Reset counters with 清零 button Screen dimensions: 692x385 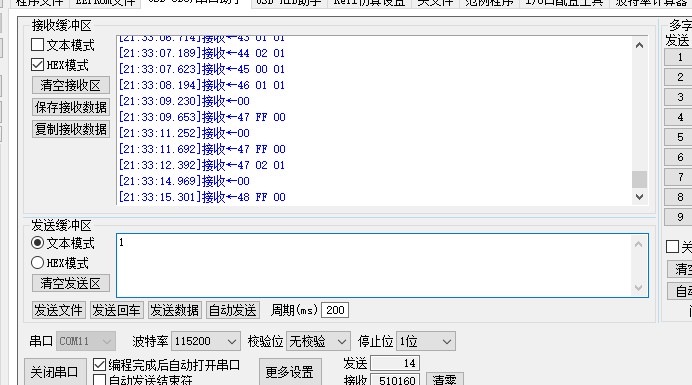[444, 380]
